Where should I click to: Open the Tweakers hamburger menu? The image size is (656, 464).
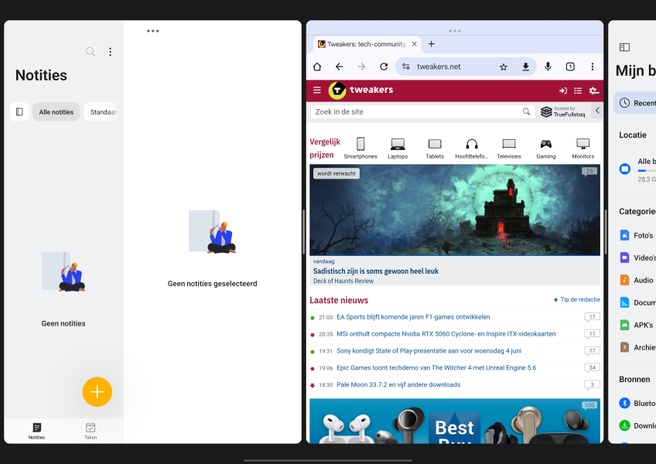click(317, 90)
